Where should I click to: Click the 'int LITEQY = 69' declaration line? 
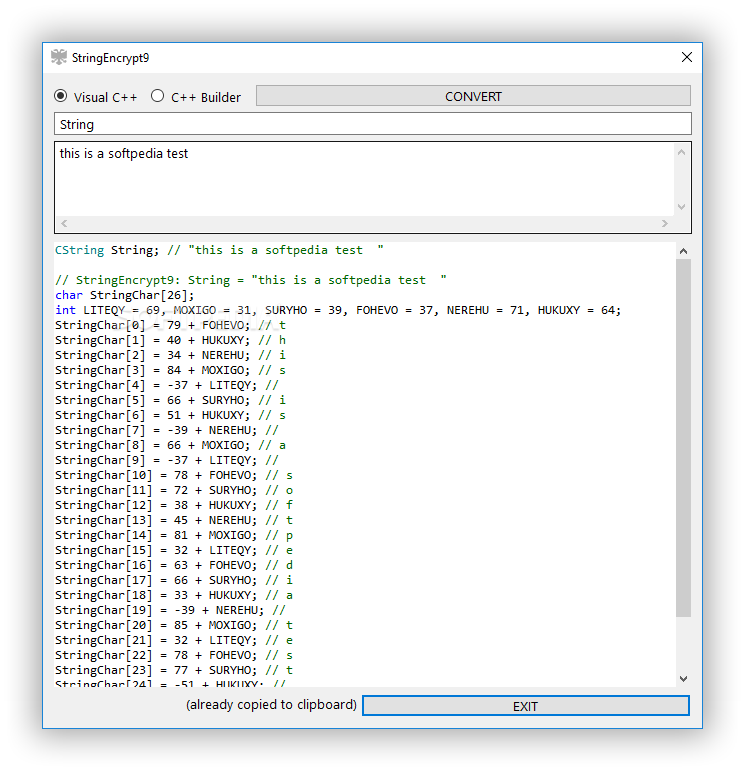[x=338, y=310]
